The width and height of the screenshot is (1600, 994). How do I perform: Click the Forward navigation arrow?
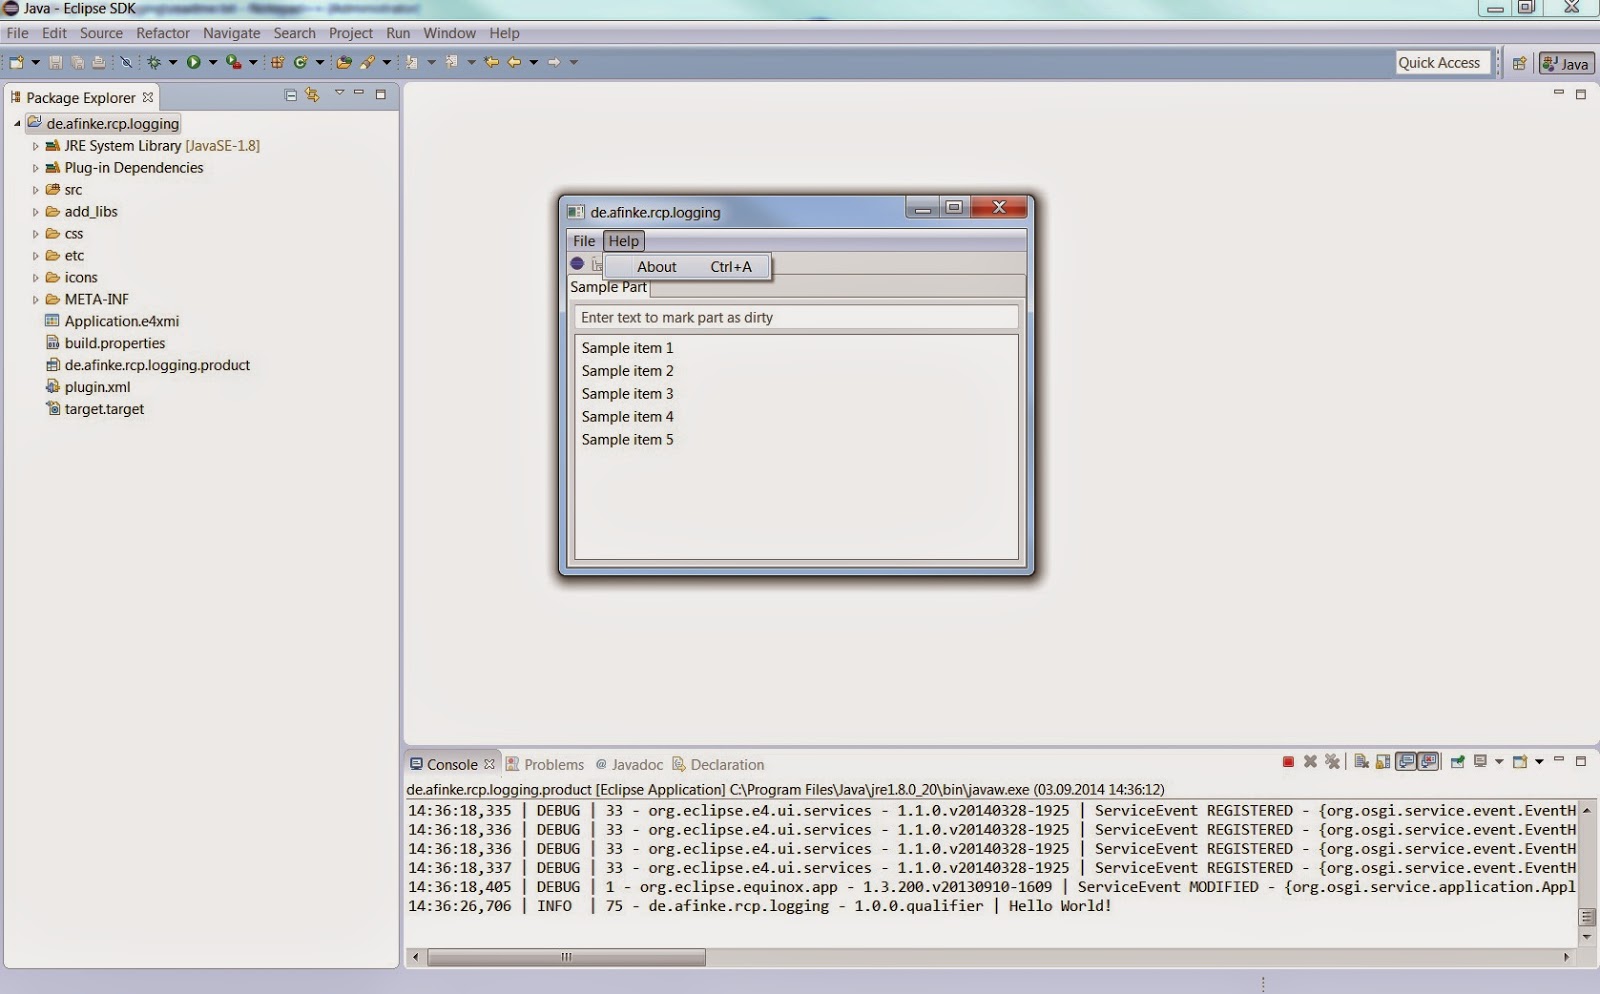click(x=554, y=62)
